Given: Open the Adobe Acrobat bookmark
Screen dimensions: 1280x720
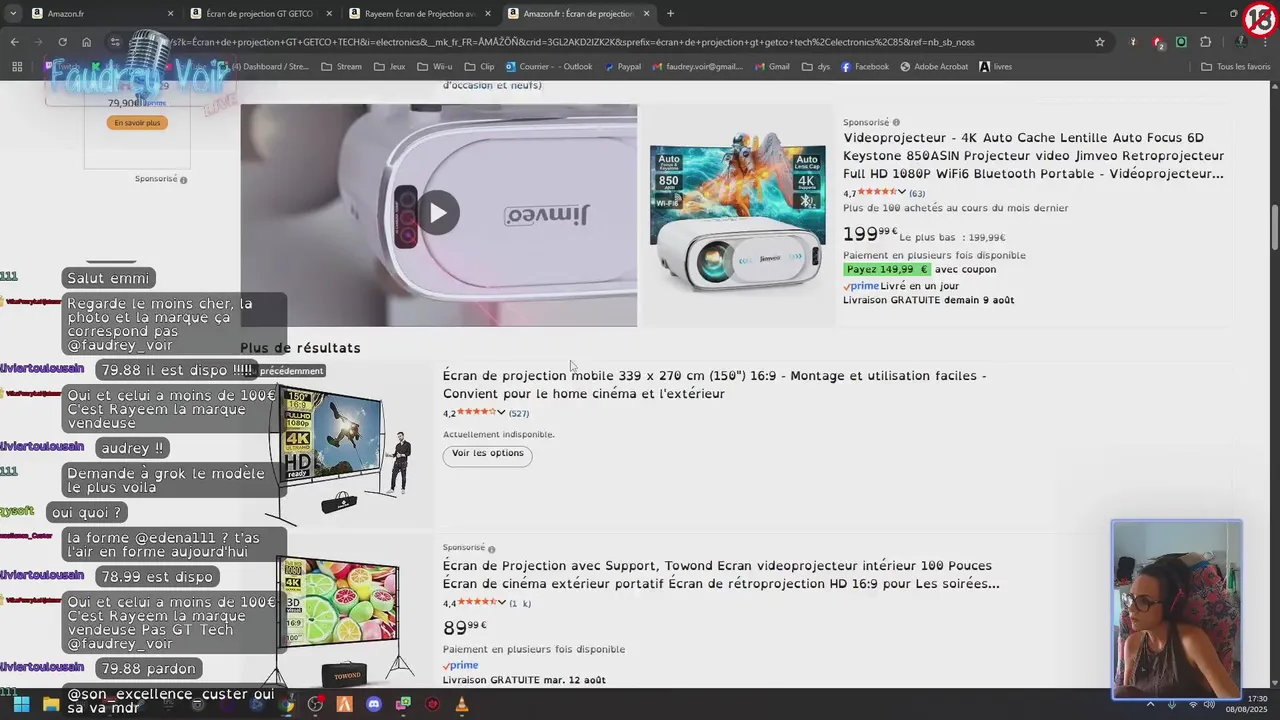Looking at the screenshot, I should (934, 67).
